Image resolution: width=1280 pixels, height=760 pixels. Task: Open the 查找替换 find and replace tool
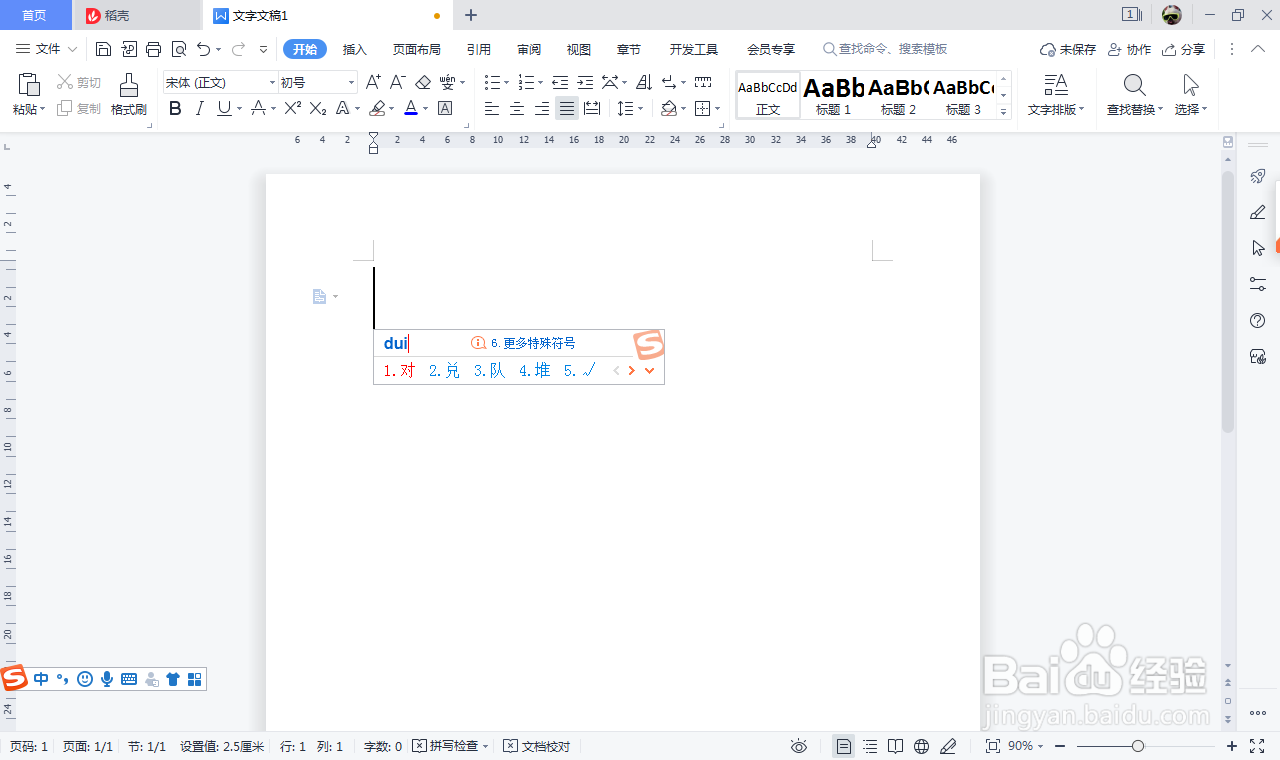[1134, 95]
